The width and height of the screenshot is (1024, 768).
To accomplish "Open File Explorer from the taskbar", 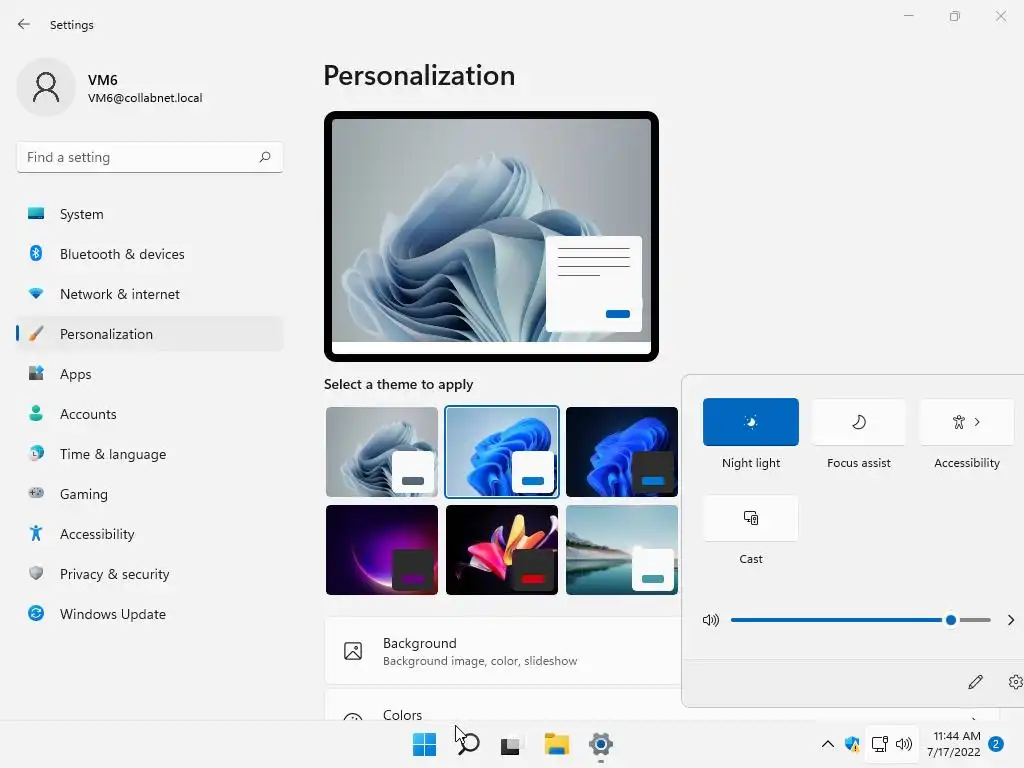I will pyautogui.click(x=556, y=744).
